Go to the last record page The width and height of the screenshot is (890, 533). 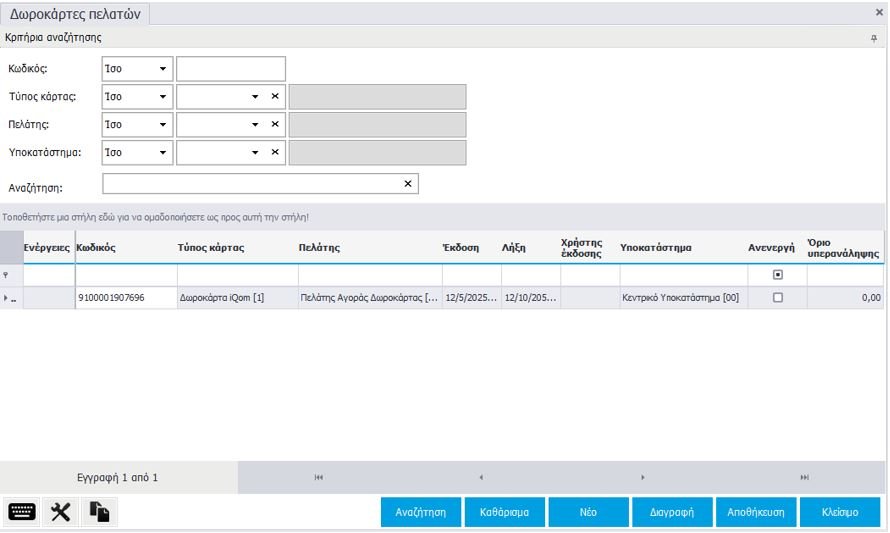pyautogui.click(x=804, y=478)
